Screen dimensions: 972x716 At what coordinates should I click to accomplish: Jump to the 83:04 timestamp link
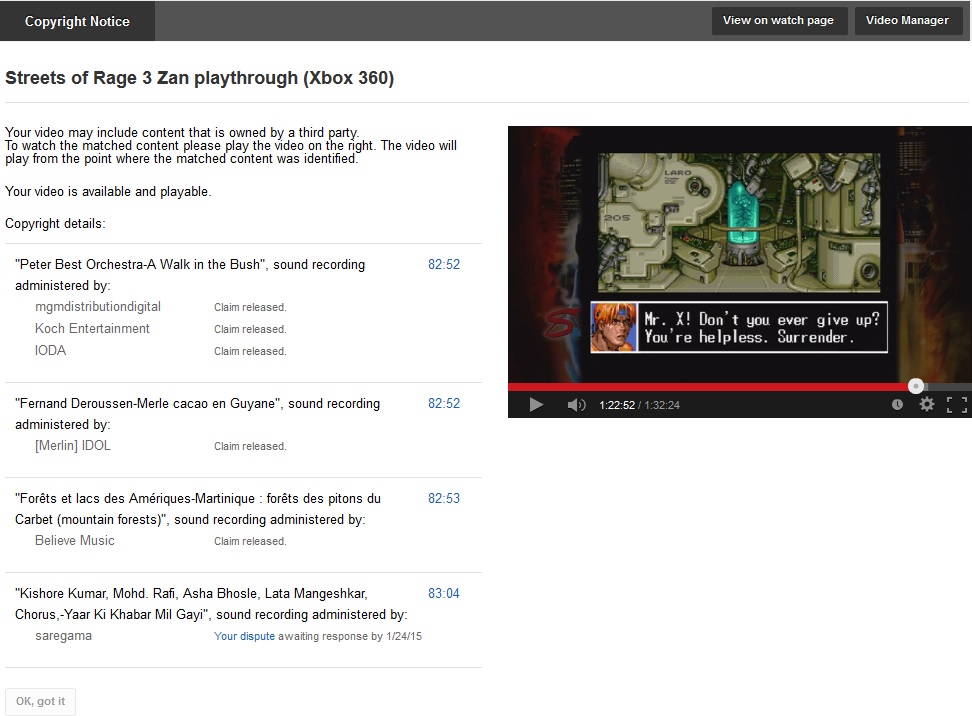444,593
